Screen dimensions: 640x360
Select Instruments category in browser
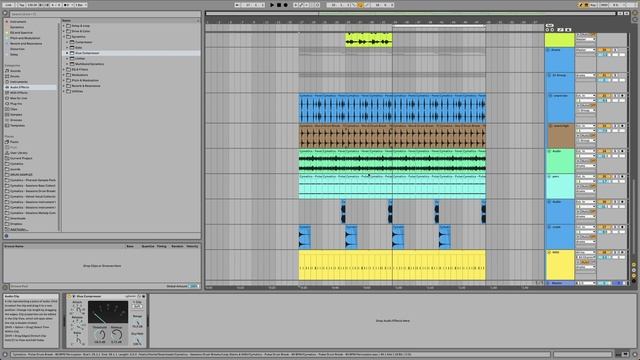(19, 82)
